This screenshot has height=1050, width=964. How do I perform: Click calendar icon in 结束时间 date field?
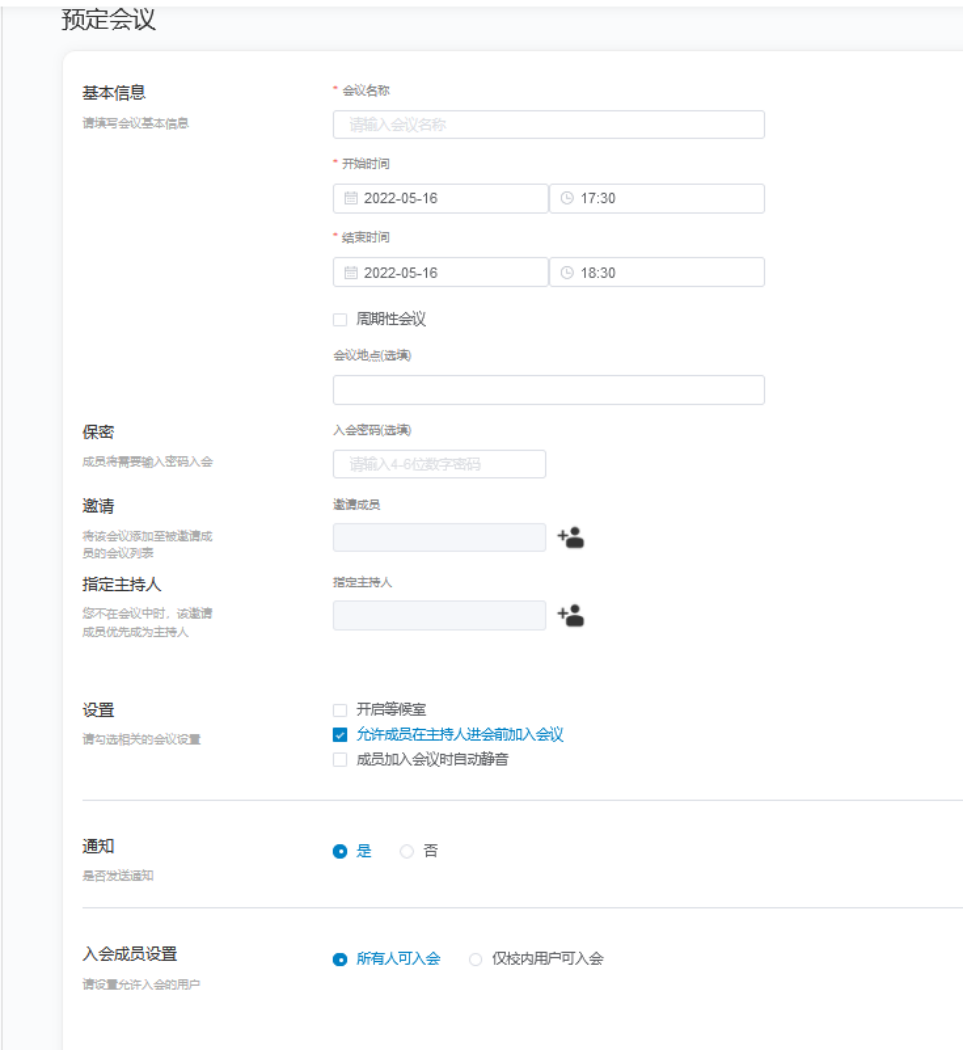coord(350,273)
